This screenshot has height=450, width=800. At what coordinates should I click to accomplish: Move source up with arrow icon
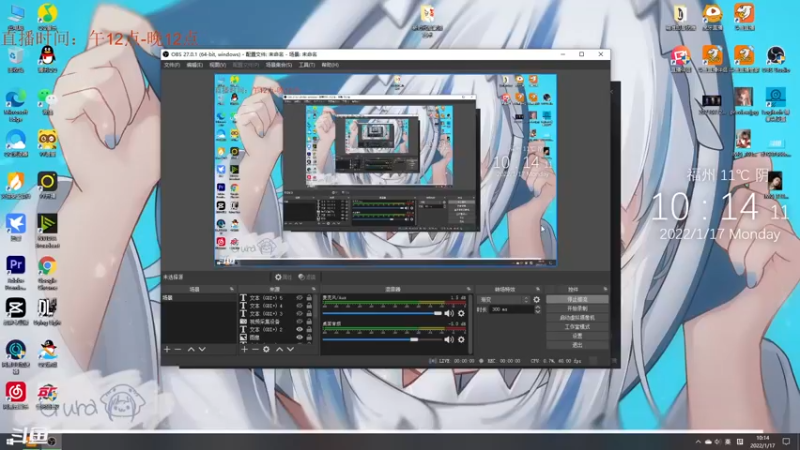(x=279, y=349)
